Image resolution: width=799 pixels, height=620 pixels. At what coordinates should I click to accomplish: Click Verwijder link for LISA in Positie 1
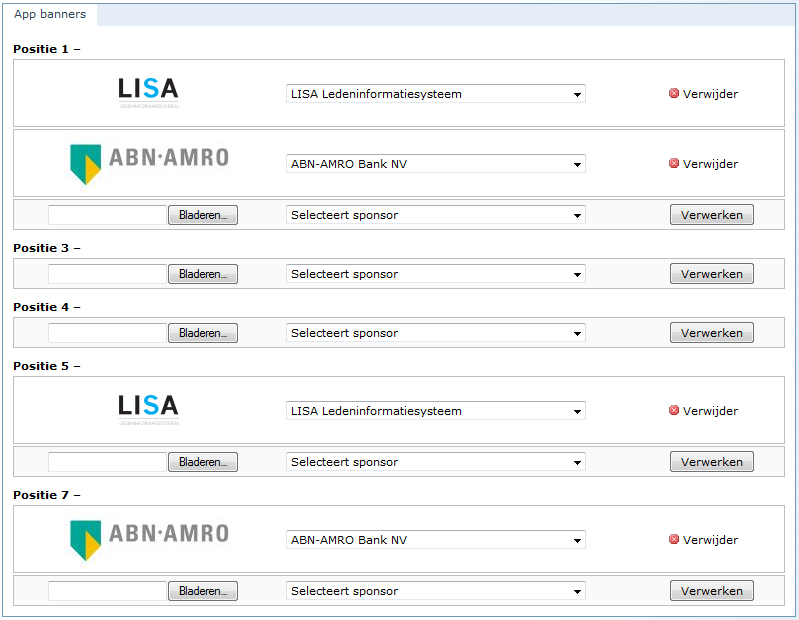710,94
